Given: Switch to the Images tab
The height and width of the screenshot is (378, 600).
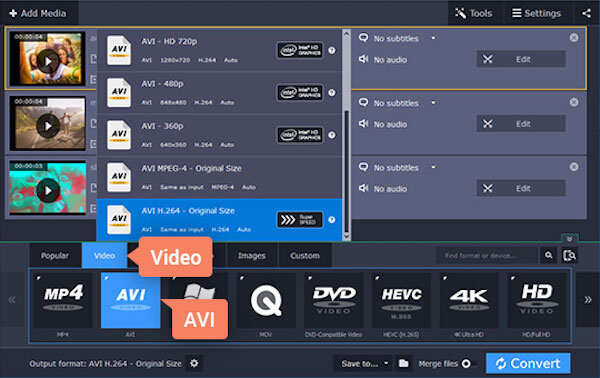Looking at the screenshot, I should point(252,256).
